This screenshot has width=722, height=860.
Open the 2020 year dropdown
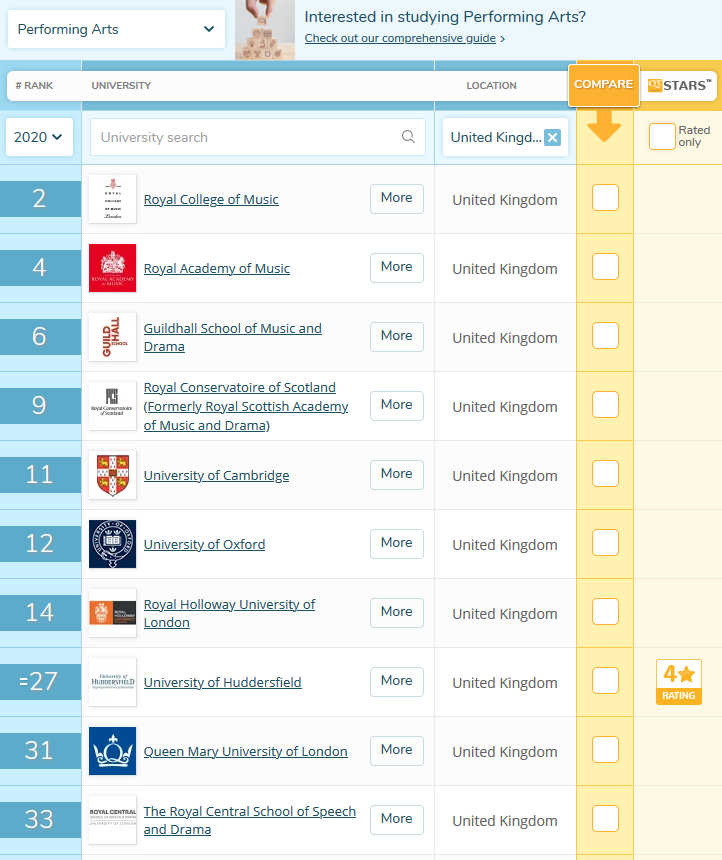[x=39, y=137]
